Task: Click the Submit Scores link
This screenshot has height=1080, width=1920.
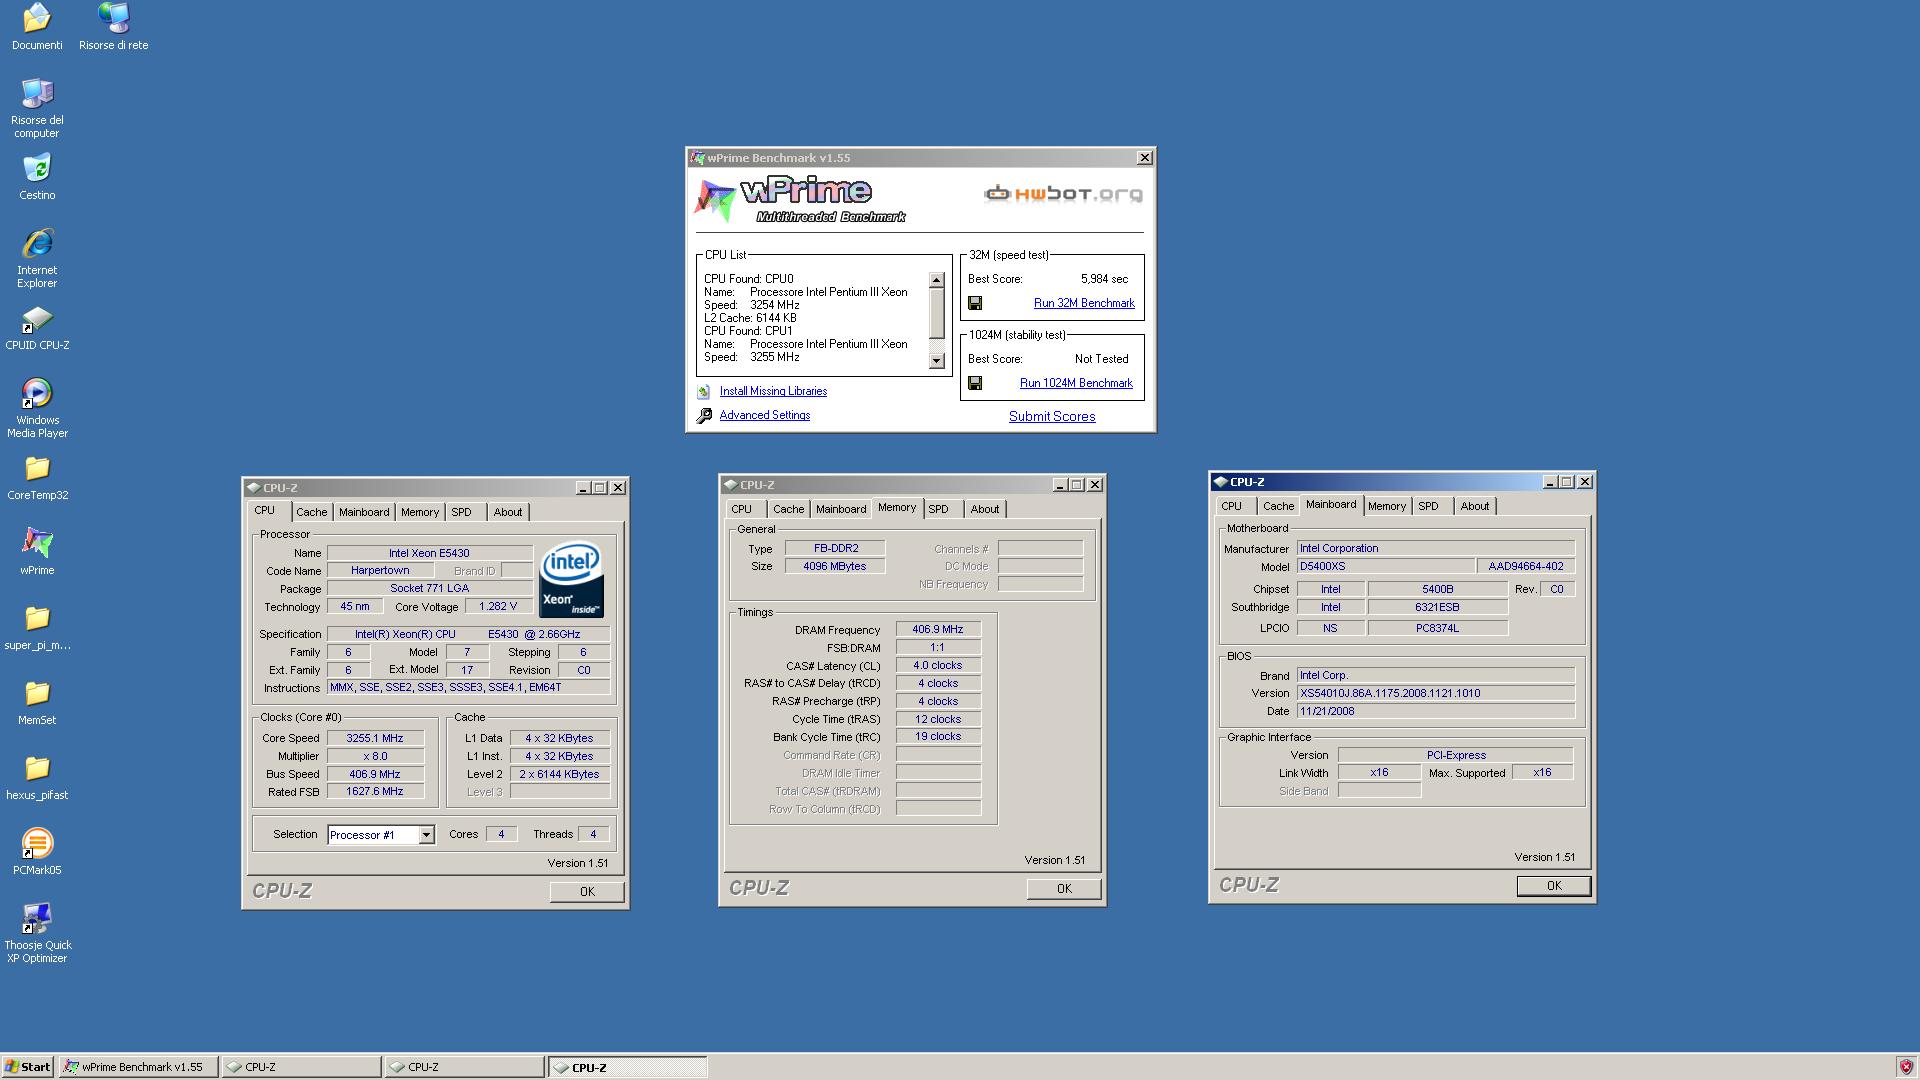Action: (x=1052, y=416)
